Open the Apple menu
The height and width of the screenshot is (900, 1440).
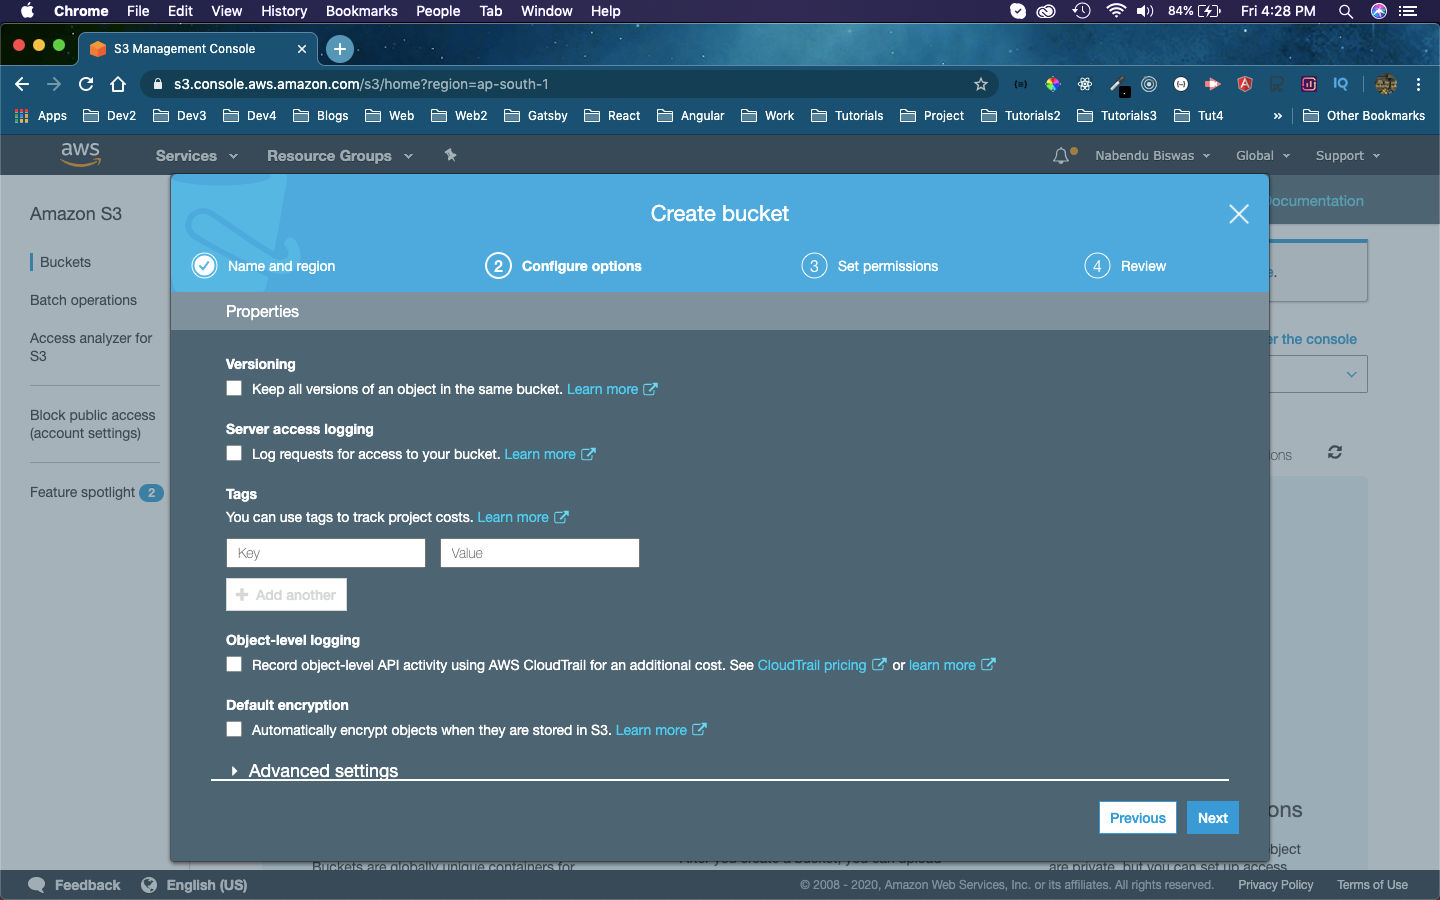tap(27, 11)
